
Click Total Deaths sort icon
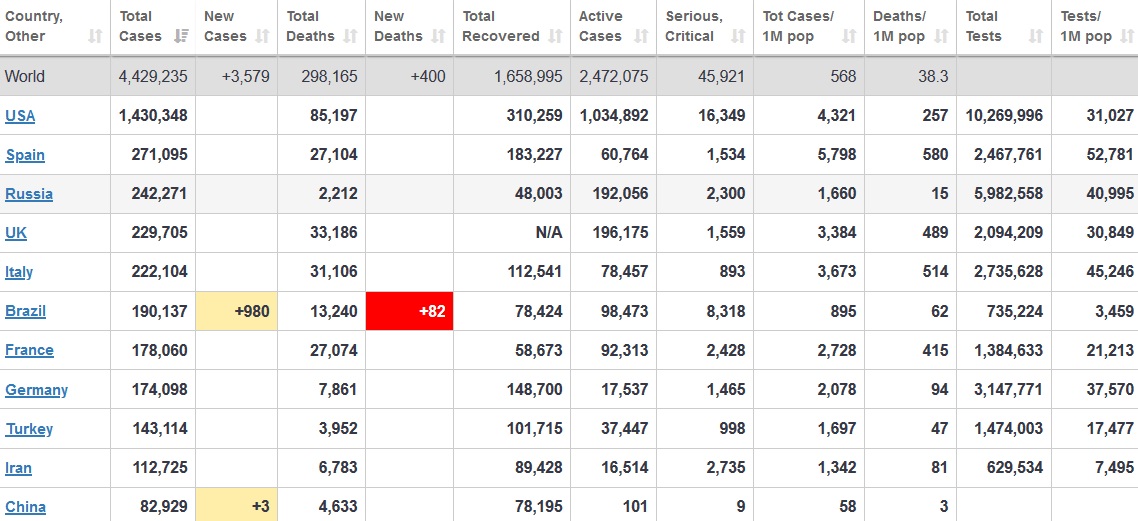point(351,36)
